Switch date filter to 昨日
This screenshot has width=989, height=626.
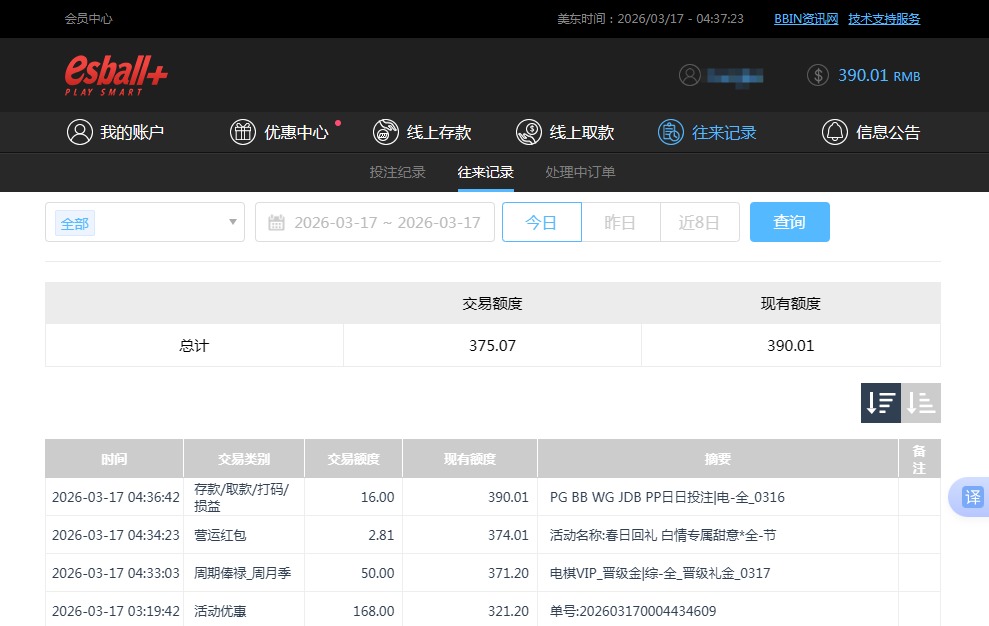(x=620, y=222)
